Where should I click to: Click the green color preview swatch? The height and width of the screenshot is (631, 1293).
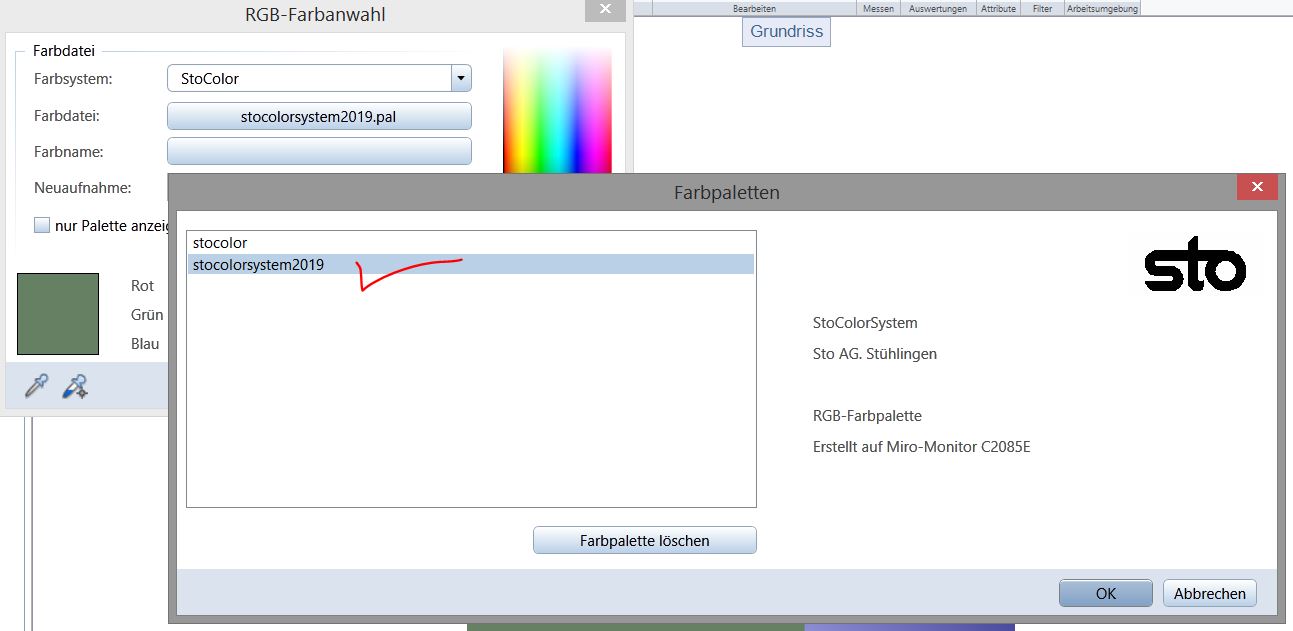click(58, 314)
